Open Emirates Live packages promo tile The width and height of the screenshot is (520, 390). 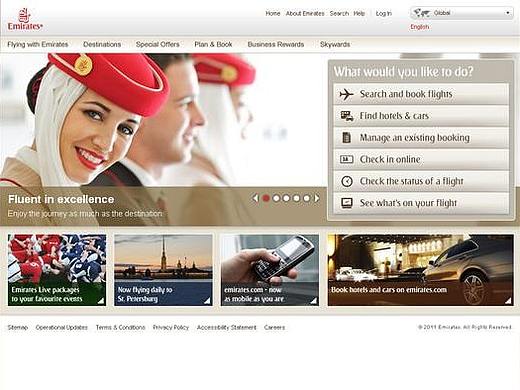pyautogui.click(x=57, y=270)
